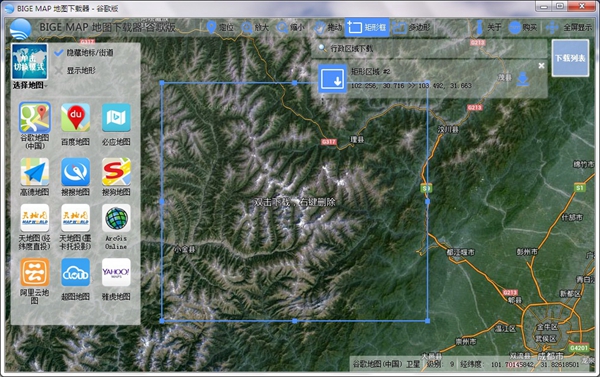Click the bottom-middle handle of selection rectangle

[295, 321]
